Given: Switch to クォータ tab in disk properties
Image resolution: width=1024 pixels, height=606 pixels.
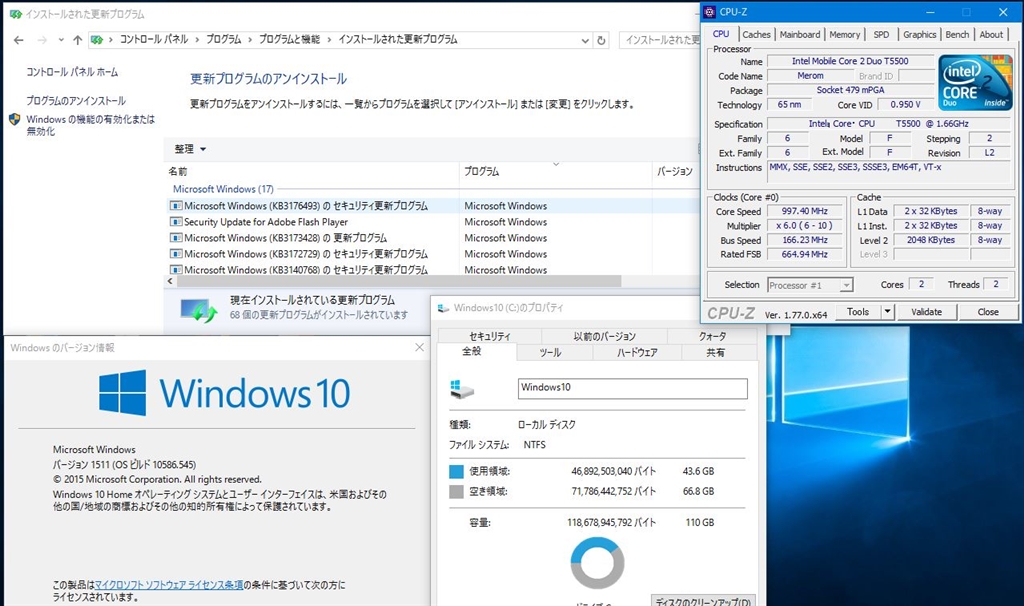Looking at the screenshot, I should coord(712,336).
